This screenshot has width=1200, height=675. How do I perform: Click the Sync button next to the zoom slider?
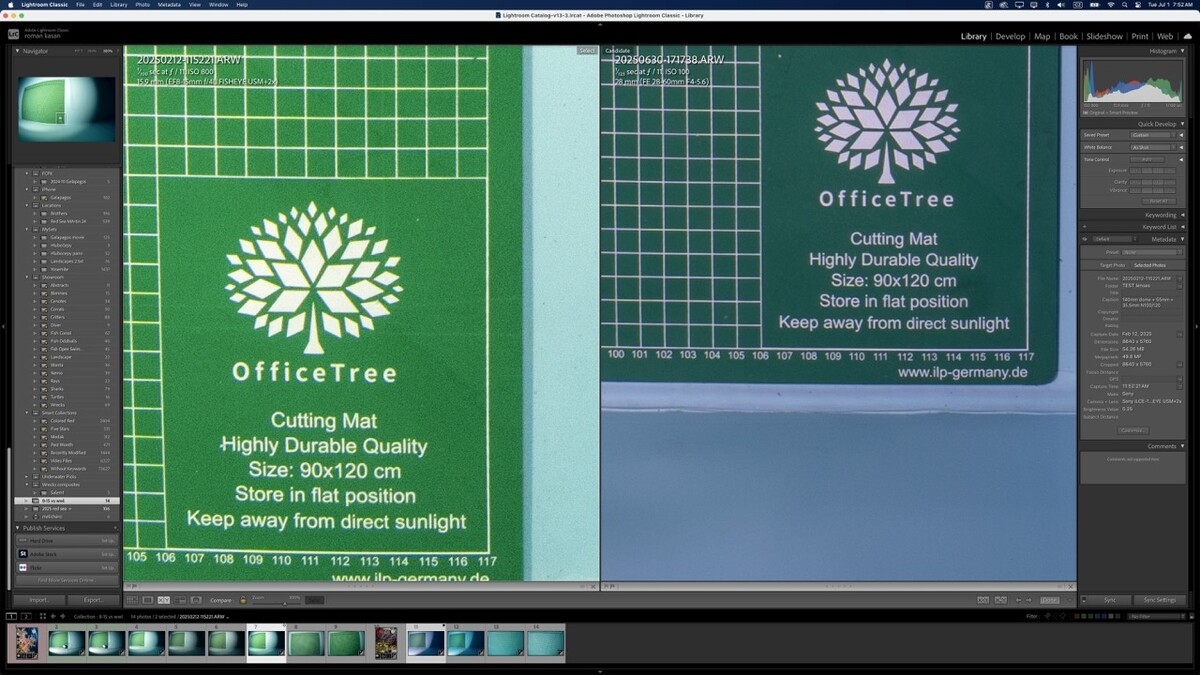(x=314, y=600)
